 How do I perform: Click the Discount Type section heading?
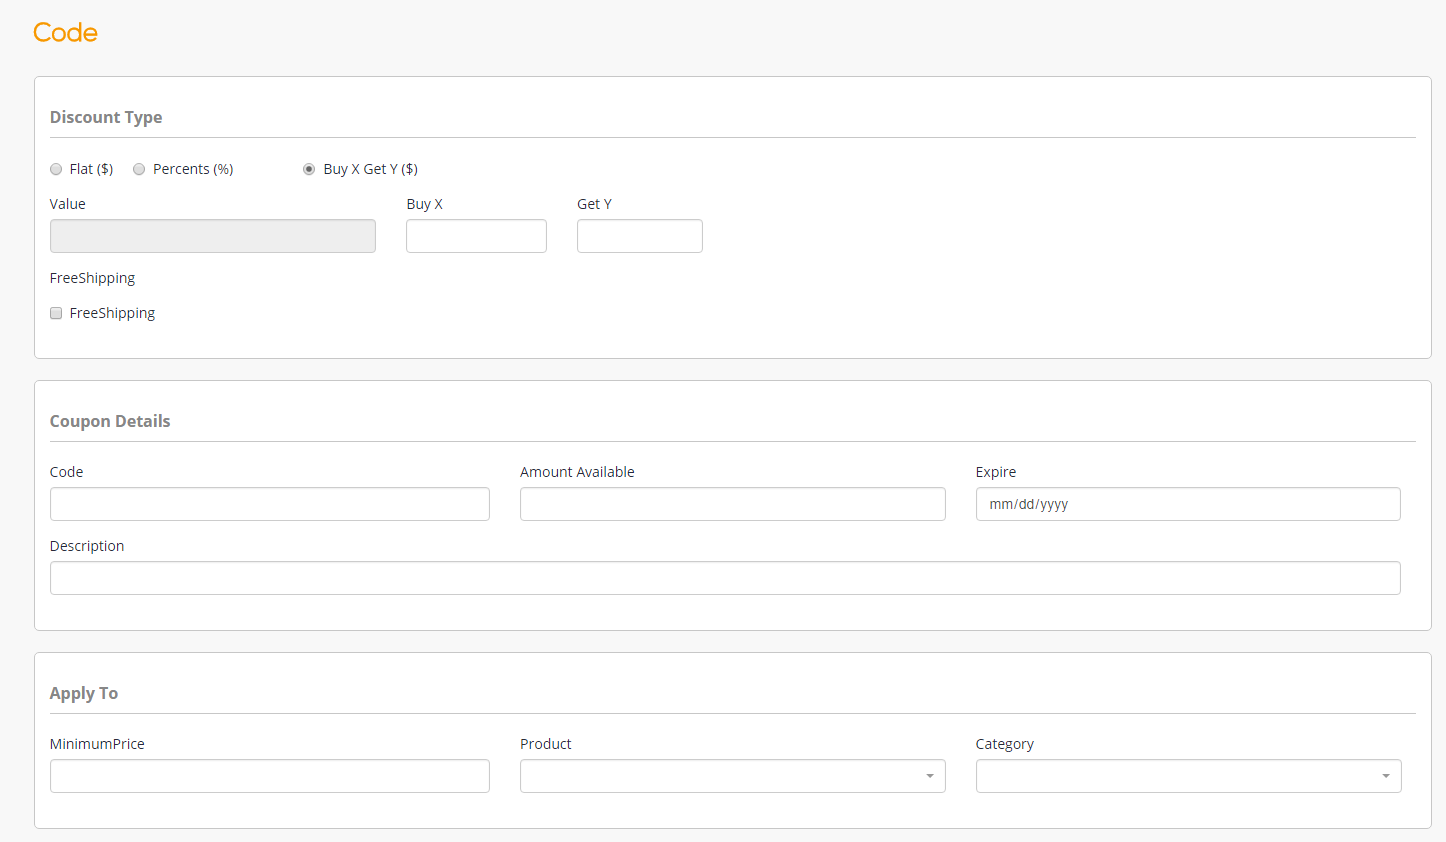pos(106,117)
